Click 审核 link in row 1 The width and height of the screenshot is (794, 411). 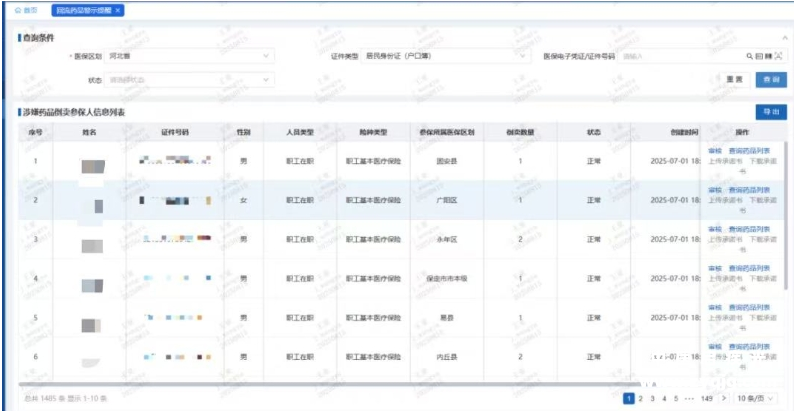click(714, 150)
